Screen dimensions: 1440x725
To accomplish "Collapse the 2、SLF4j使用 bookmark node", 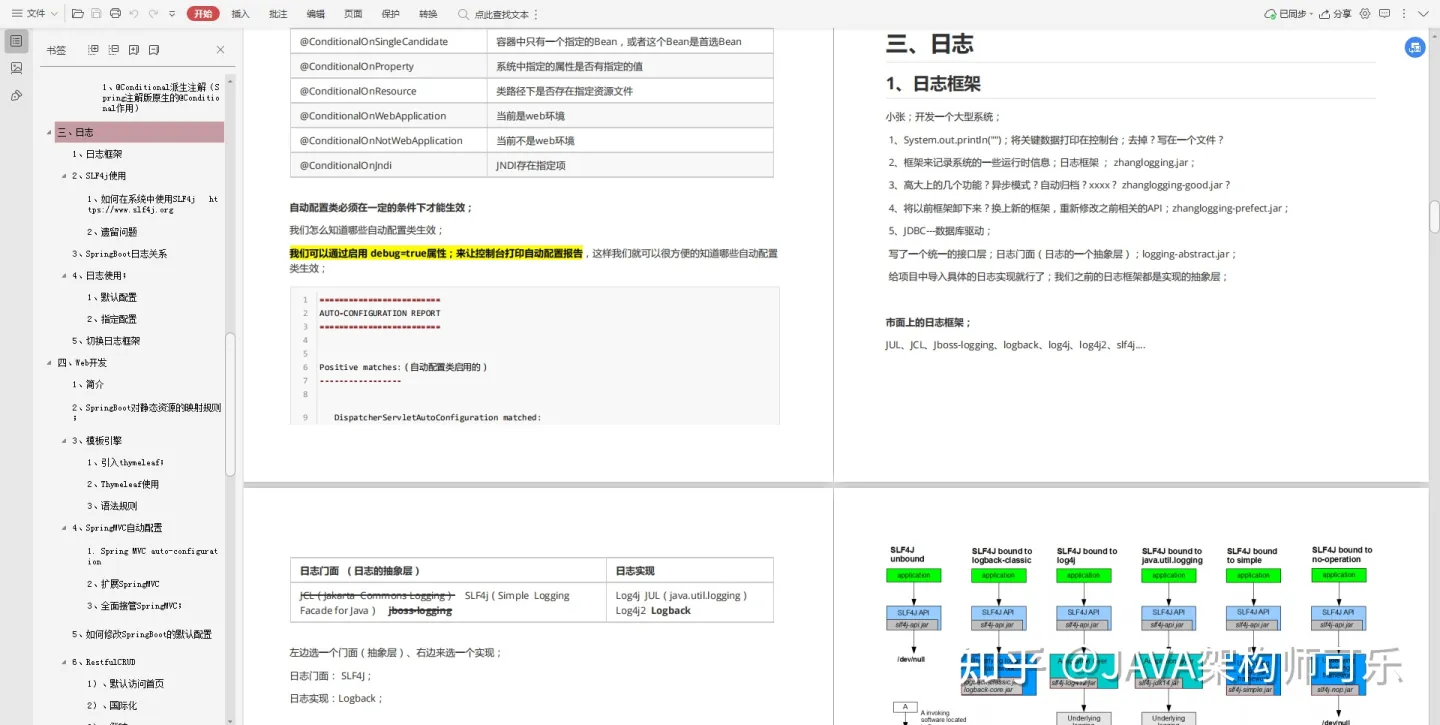I will (x=63, y=176).
